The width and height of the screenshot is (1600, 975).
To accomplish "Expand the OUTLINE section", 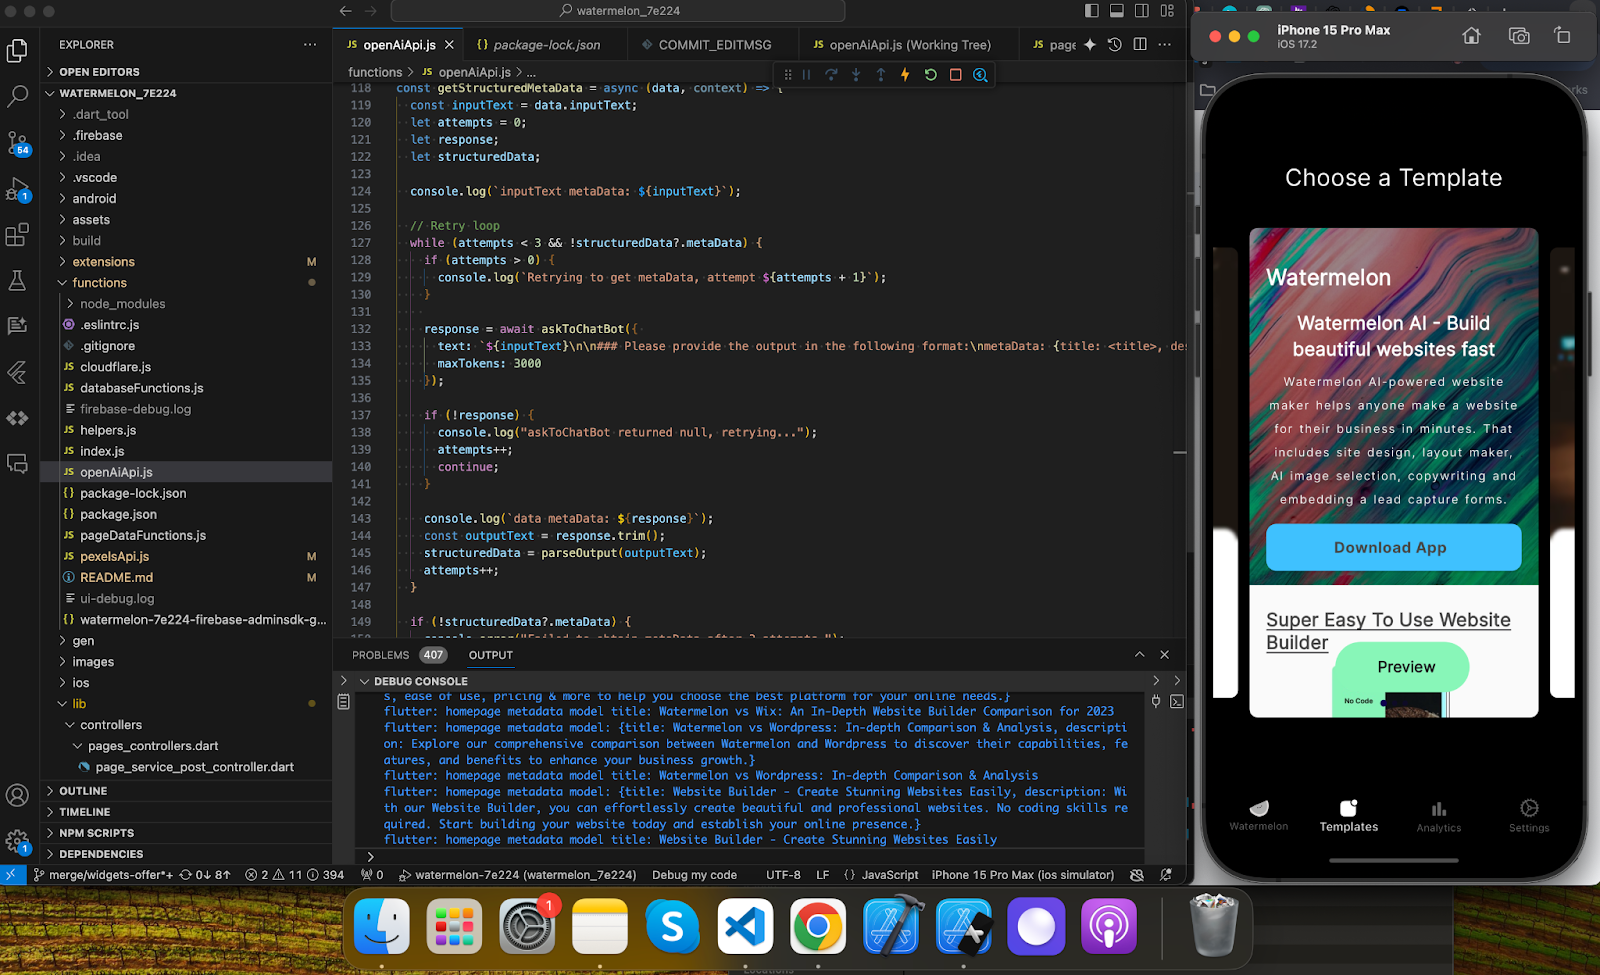I will coord(82,791).
